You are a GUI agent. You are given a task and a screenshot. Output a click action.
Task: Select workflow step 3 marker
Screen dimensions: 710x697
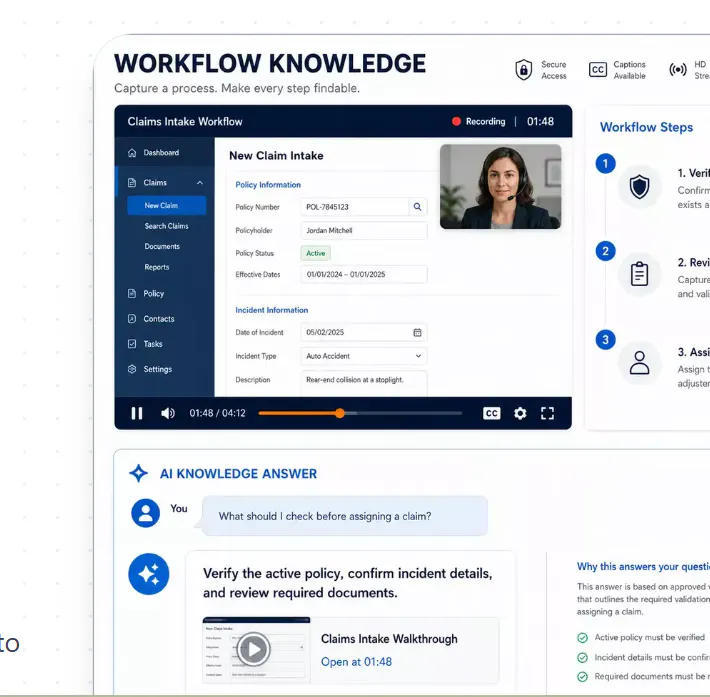pos(605,340)
